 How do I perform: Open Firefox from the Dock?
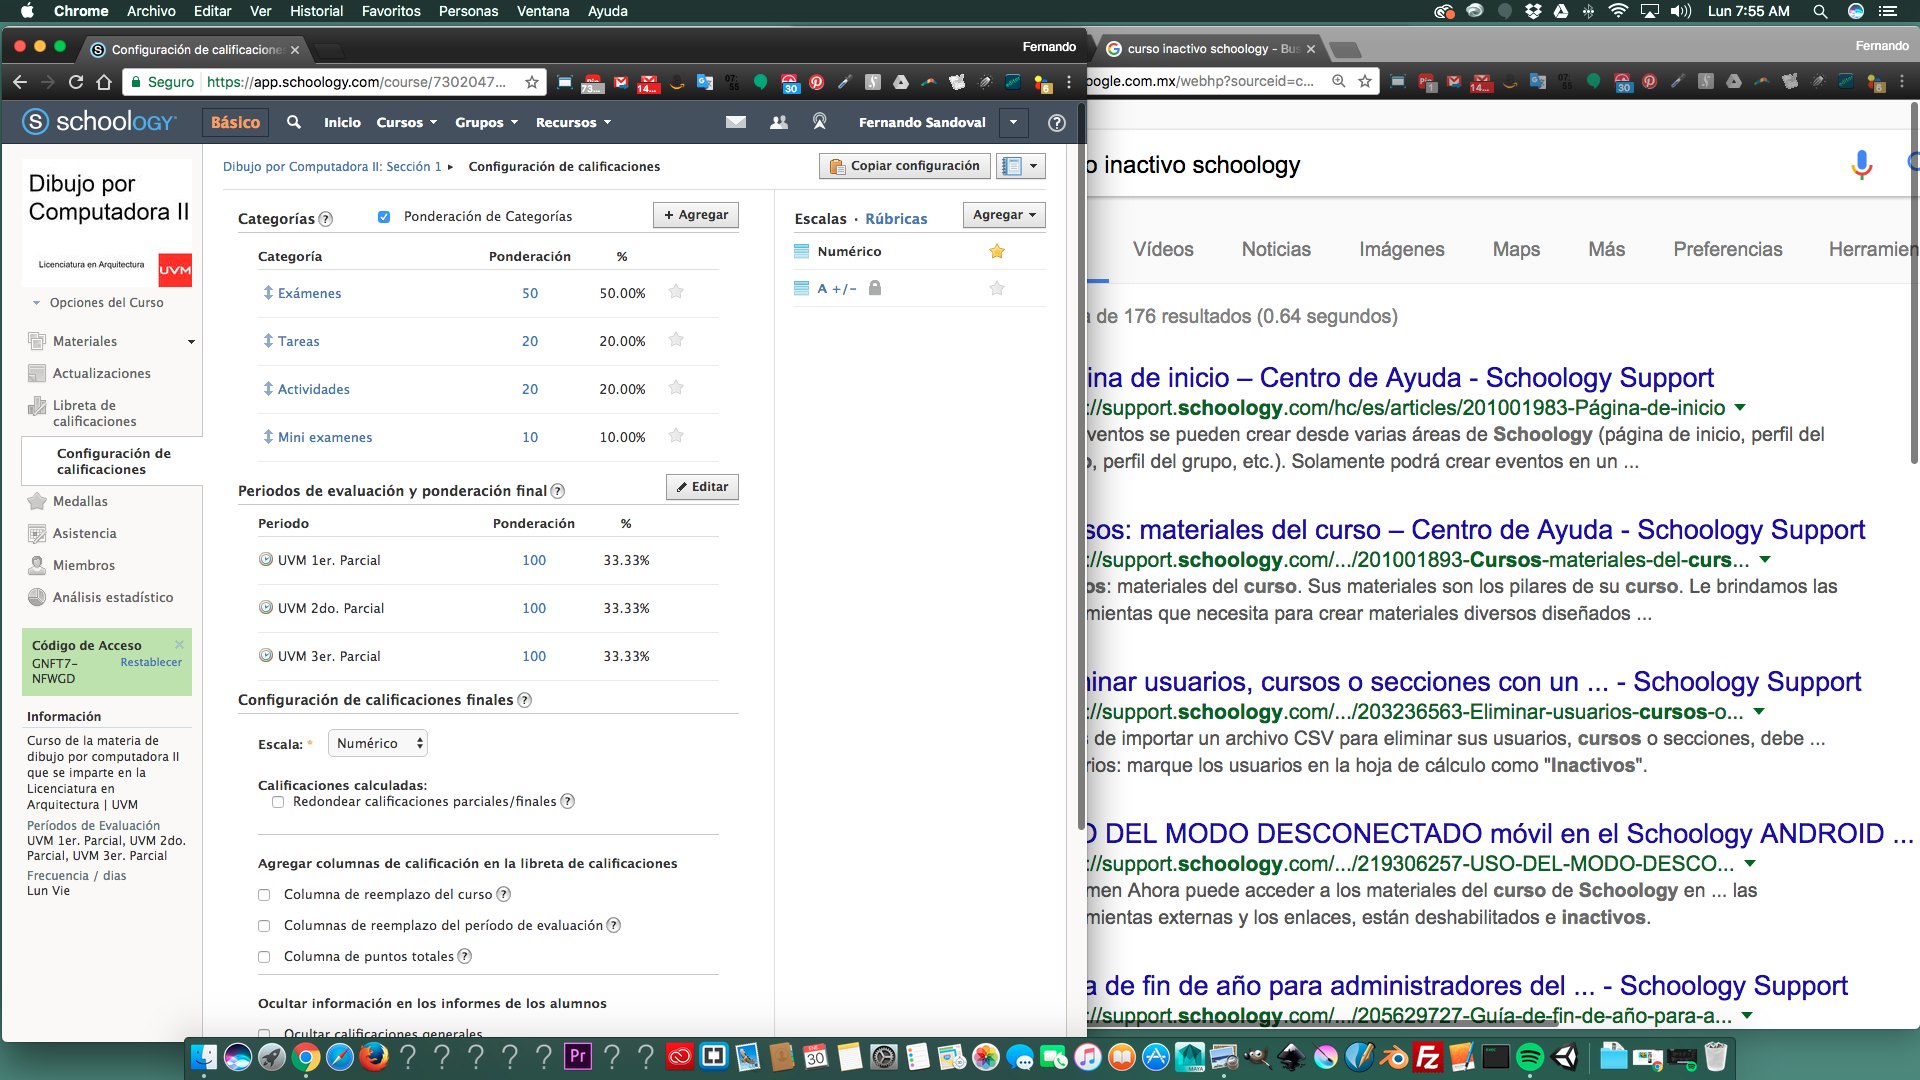point(374,1057)
